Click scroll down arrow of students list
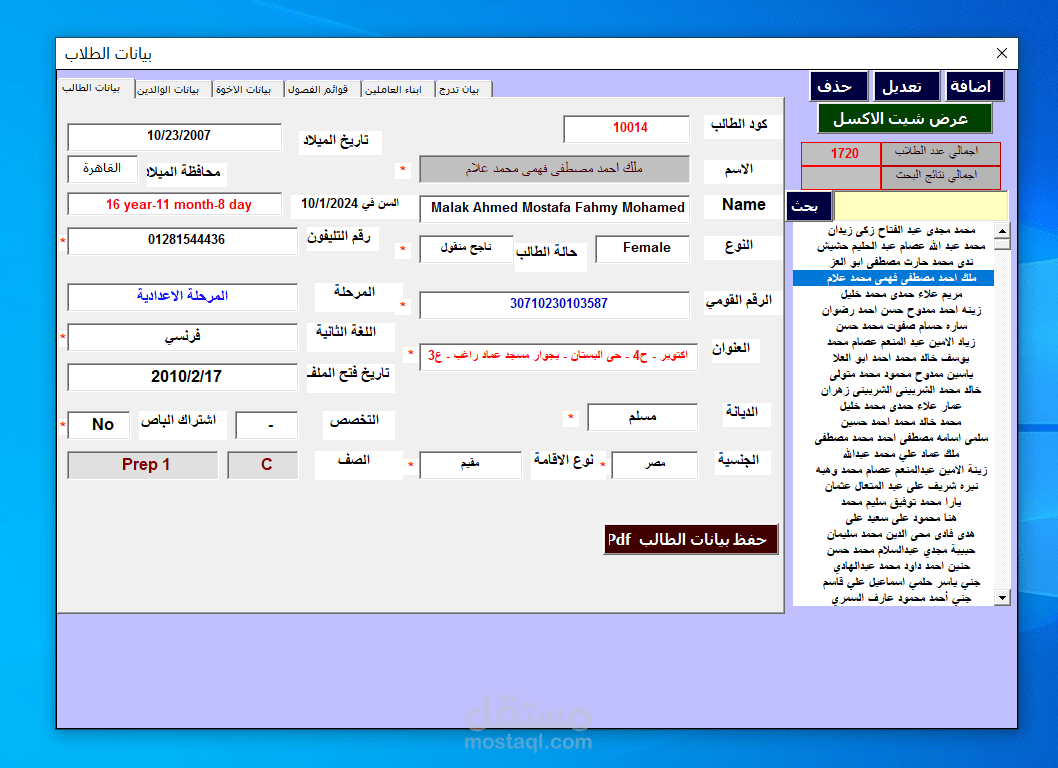Screen dimensions: 1058x768 (x=1003, y=597)
